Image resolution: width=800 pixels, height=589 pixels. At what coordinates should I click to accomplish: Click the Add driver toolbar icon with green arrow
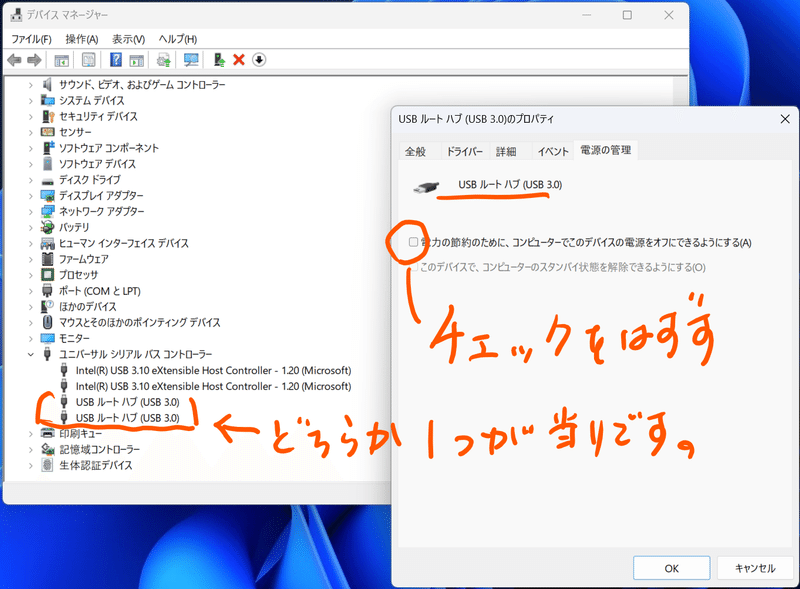pyautogui.click(x=219, y=60)
